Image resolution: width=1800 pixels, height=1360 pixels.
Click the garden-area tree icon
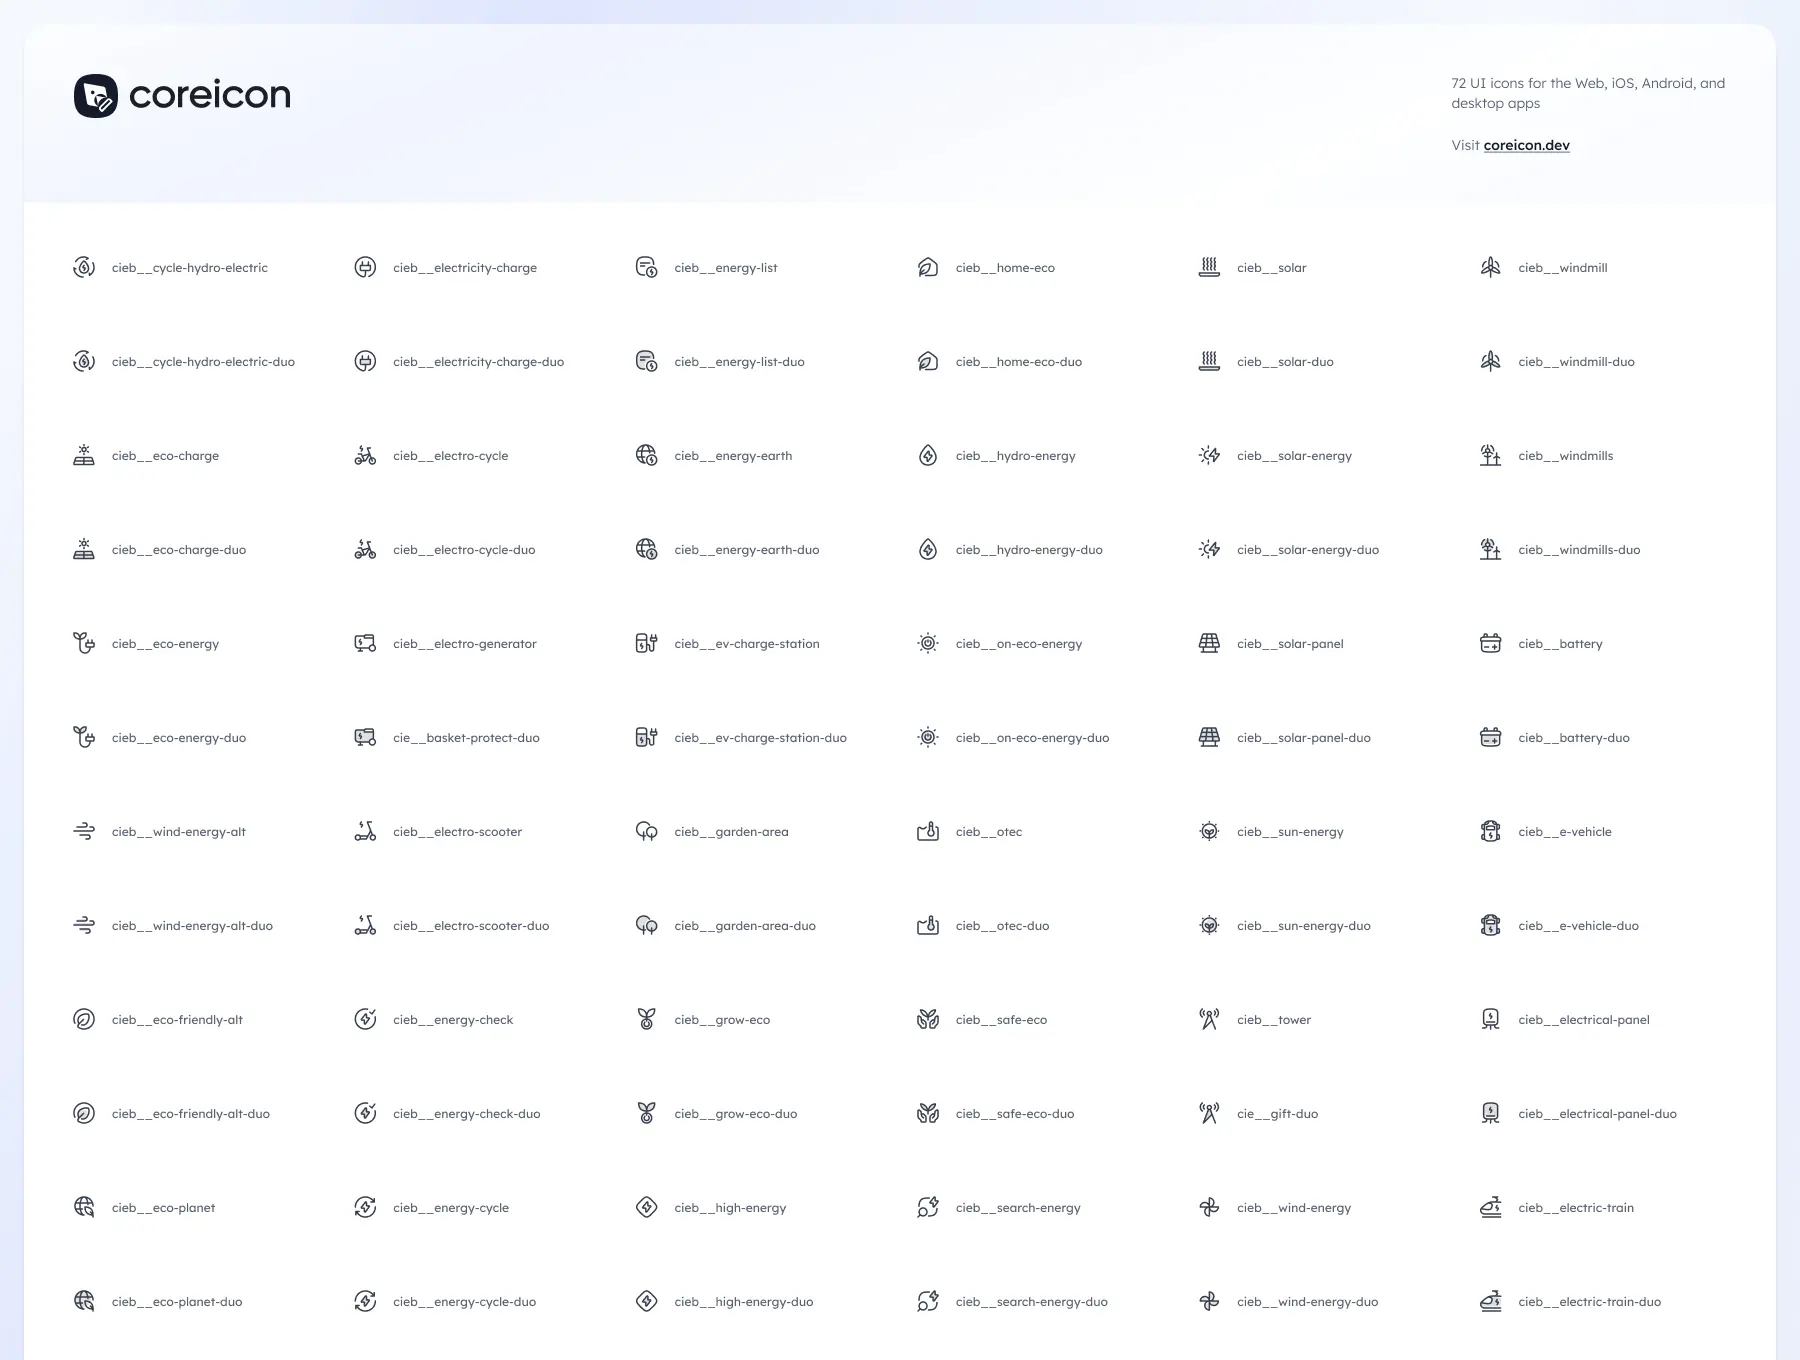coord(647,831)
